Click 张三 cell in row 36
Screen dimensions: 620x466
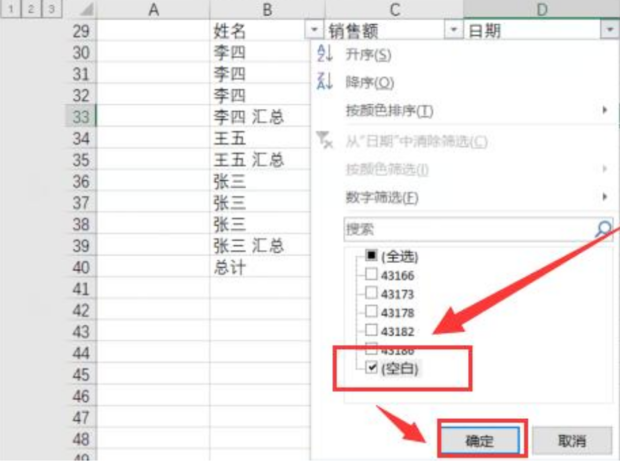point(260,181)
